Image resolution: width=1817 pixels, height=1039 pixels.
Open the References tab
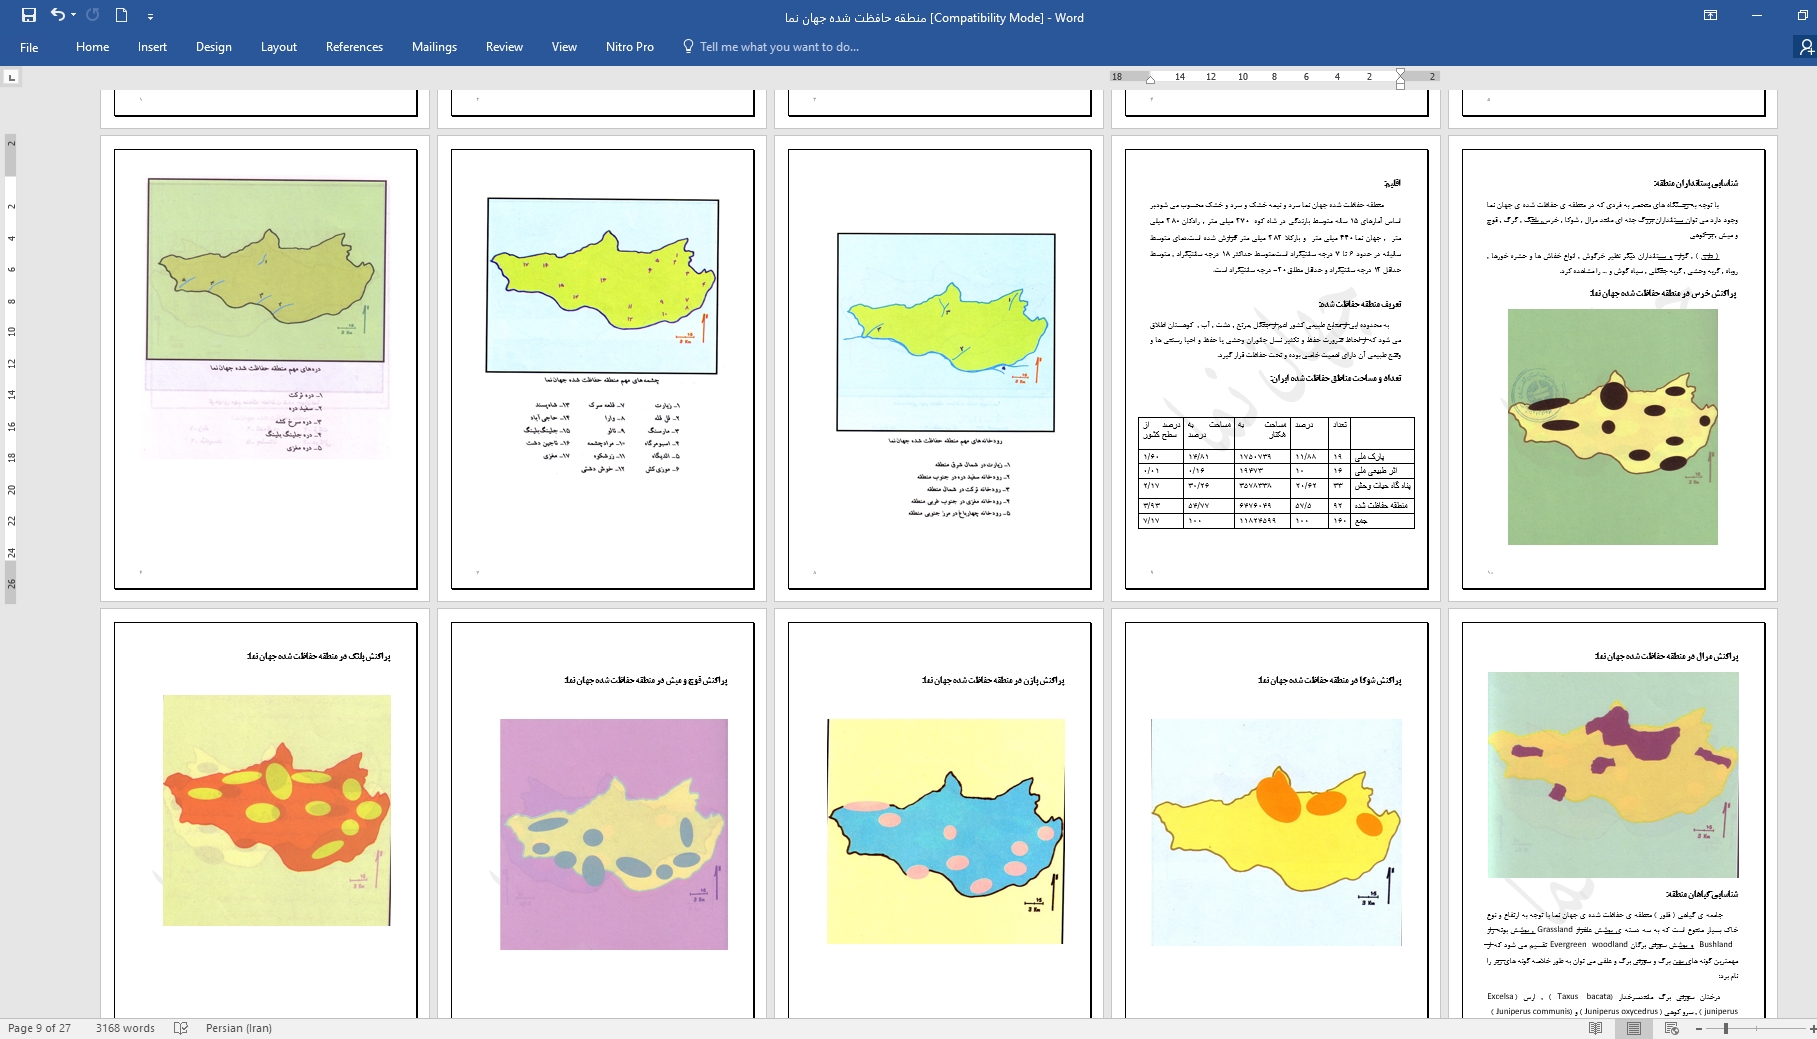click(354, 47)
